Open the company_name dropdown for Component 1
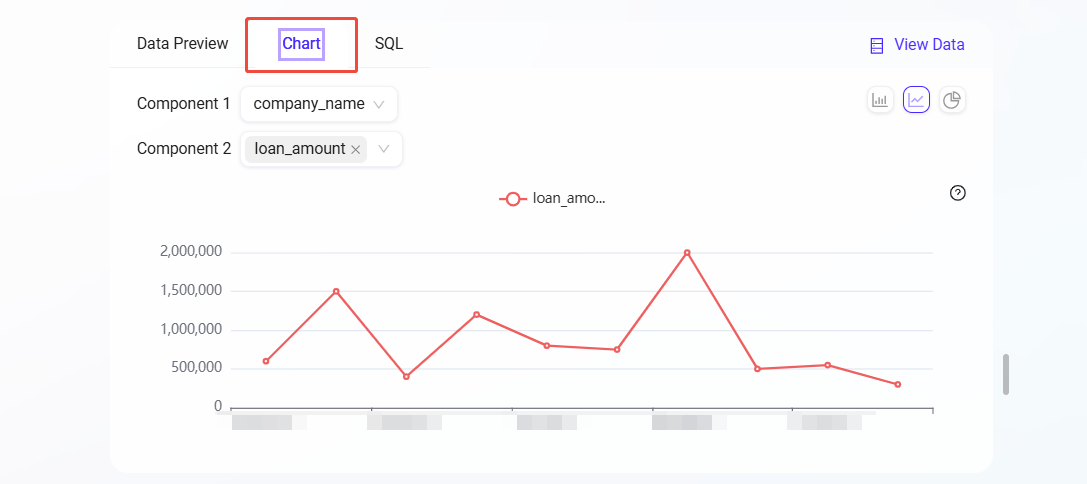Viewport: 1087px width, 484px height. 318,104
